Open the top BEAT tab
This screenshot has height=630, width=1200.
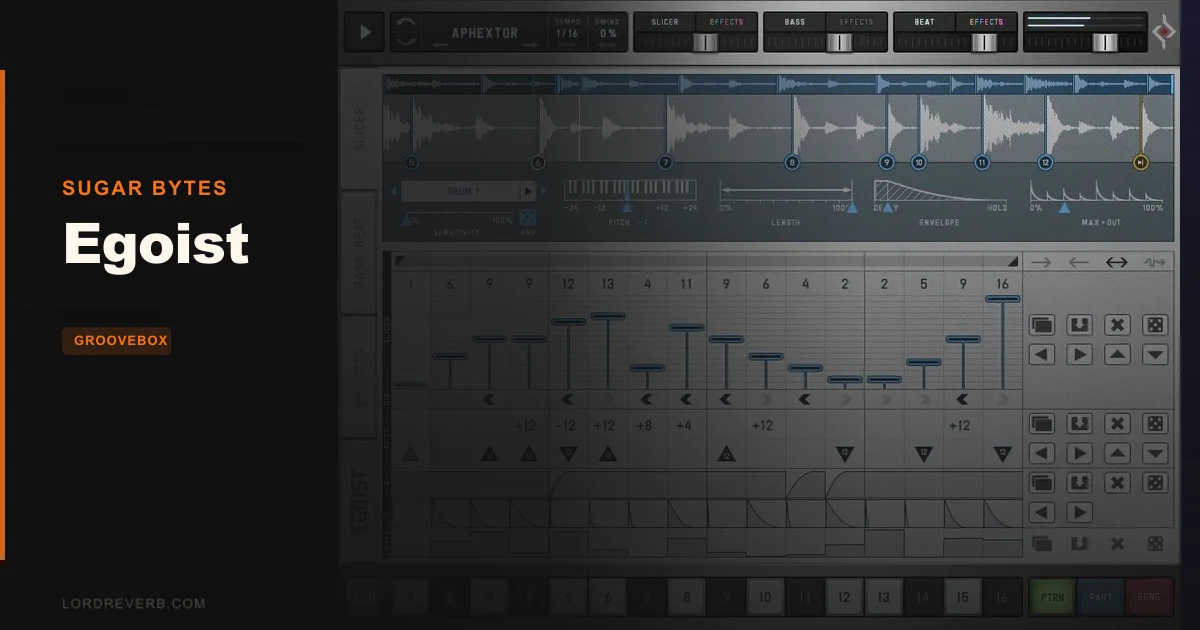(924, 21)
